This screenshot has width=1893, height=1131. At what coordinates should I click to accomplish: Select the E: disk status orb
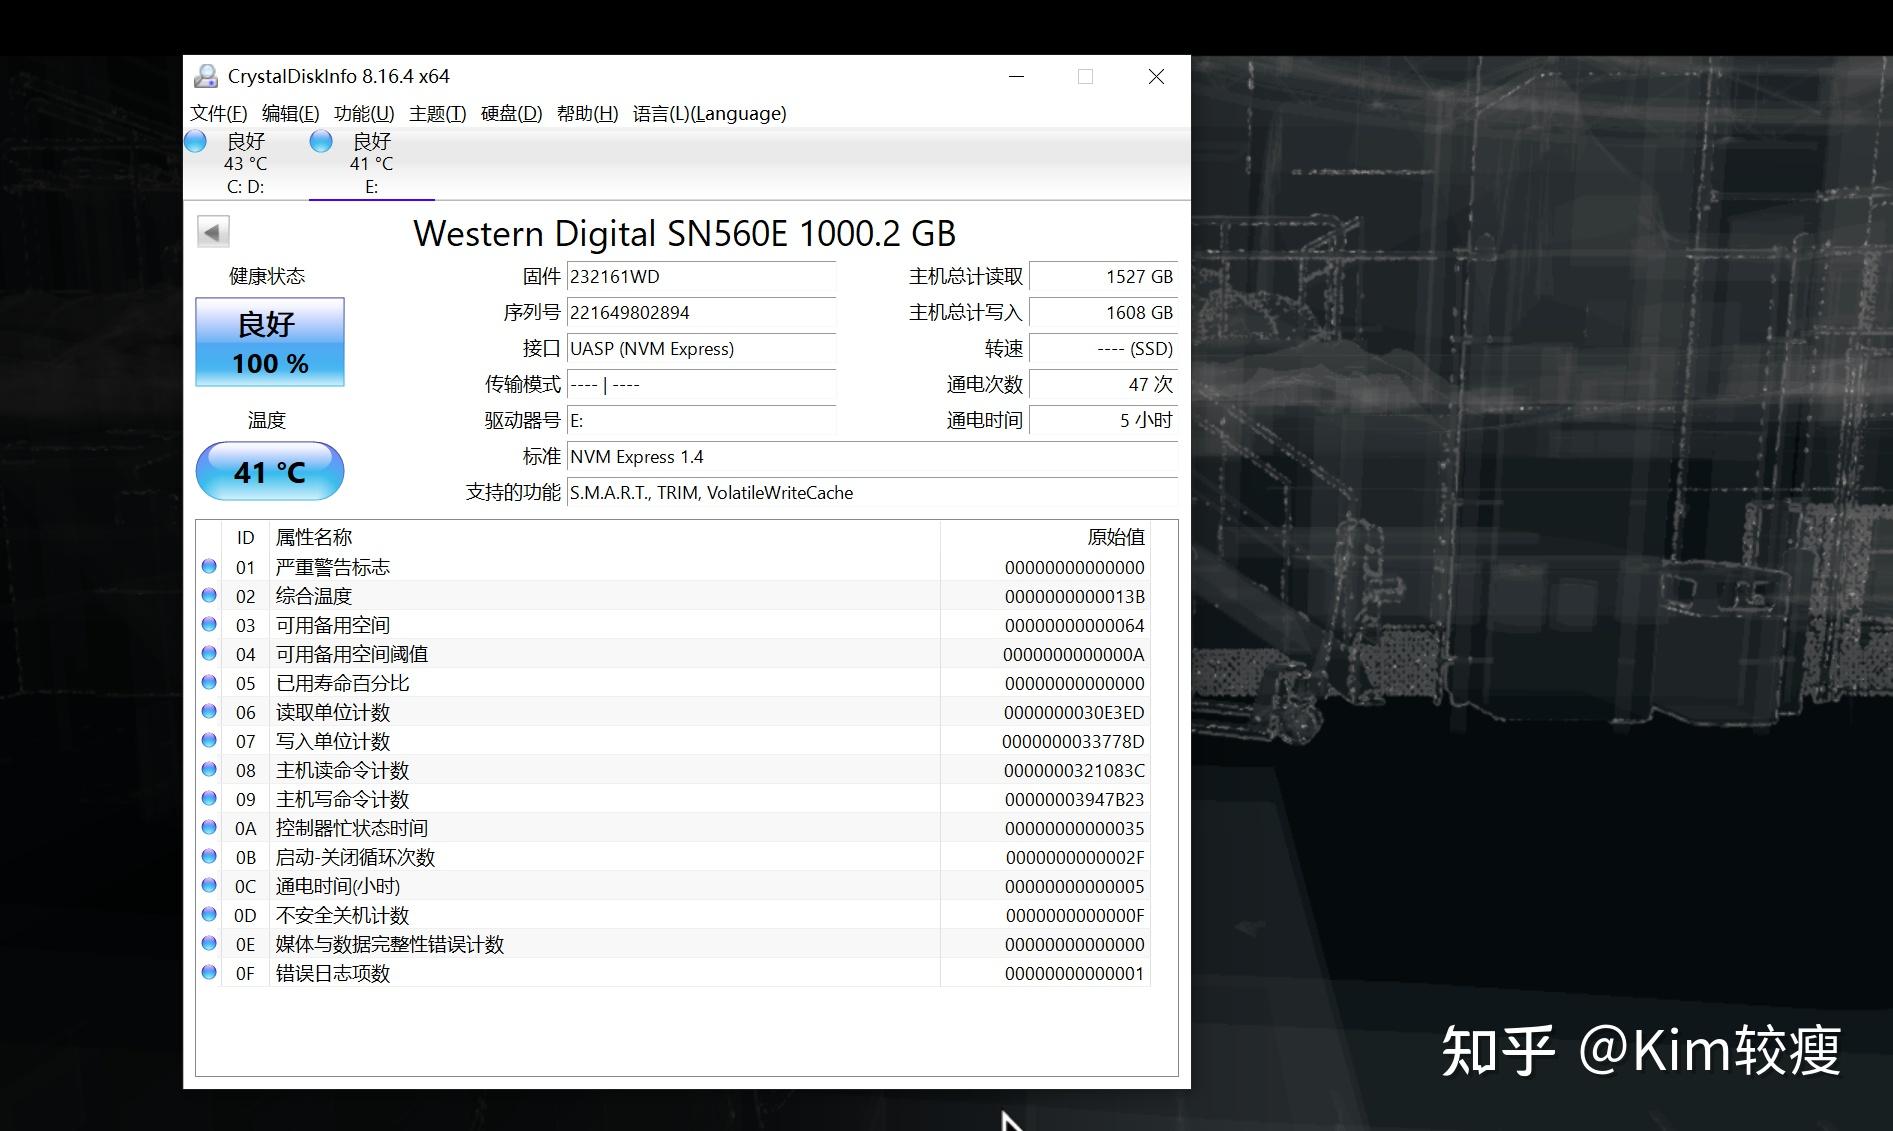point(321,142)
